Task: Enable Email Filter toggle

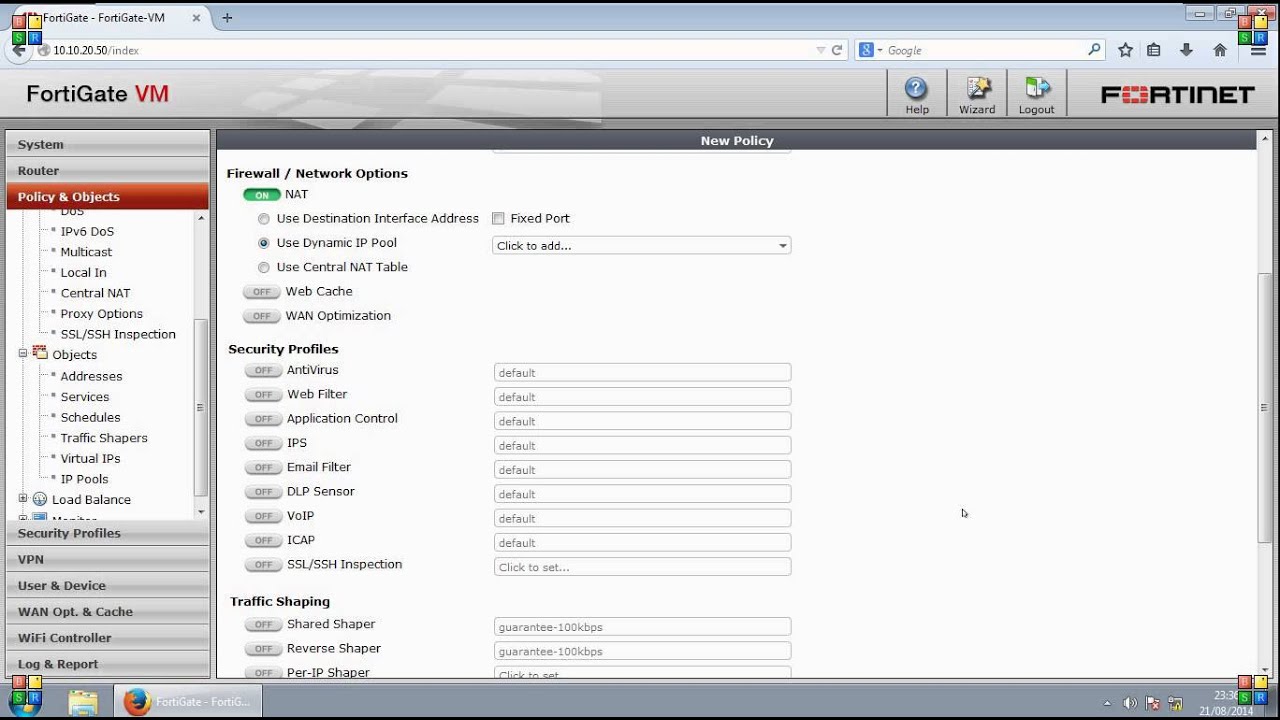Action: pos(263,468)
